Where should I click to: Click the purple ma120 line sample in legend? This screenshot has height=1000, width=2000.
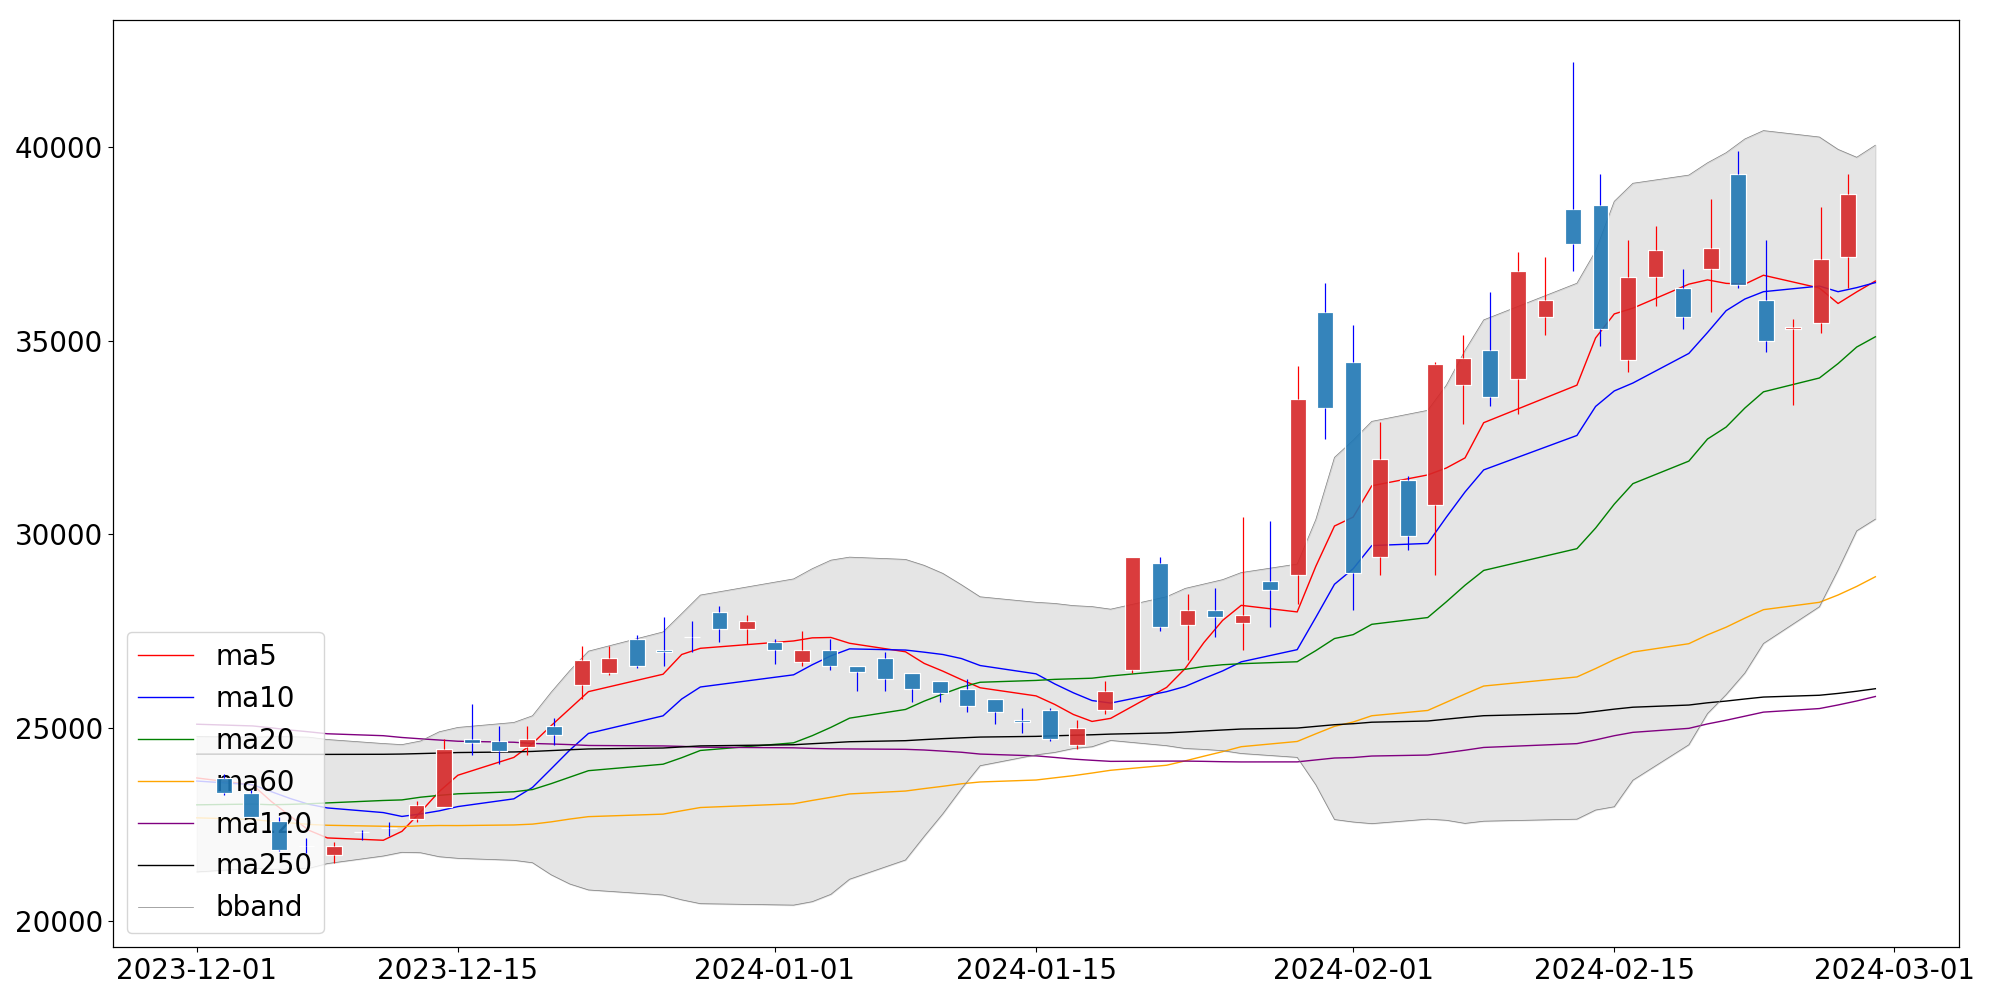tap(166, 824)
